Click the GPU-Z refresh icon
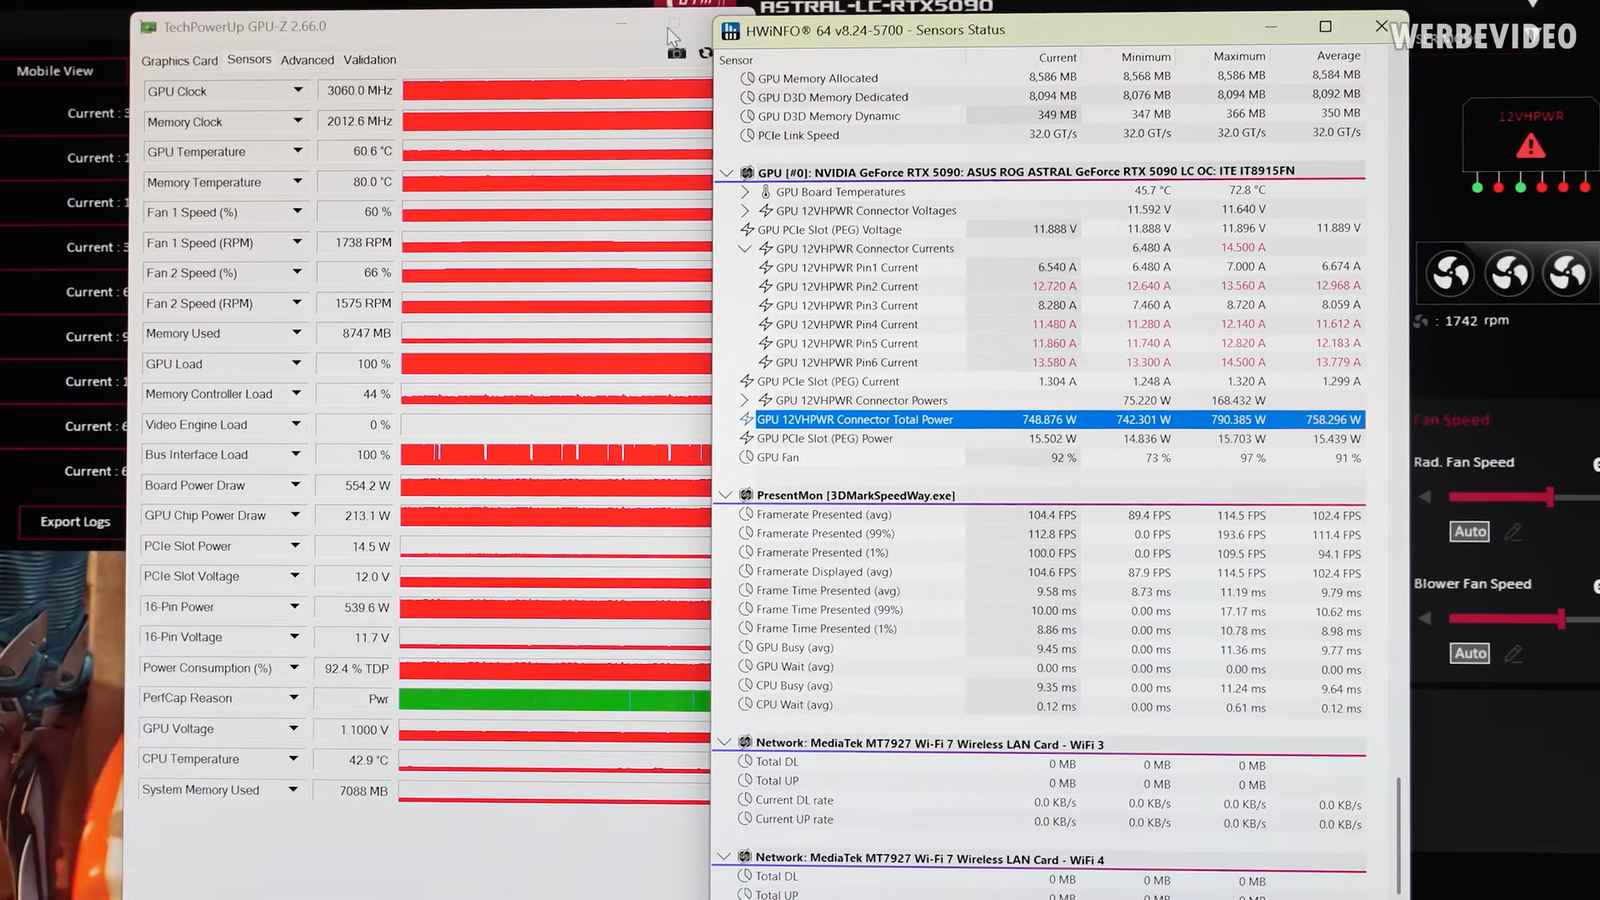 [705, 53]
